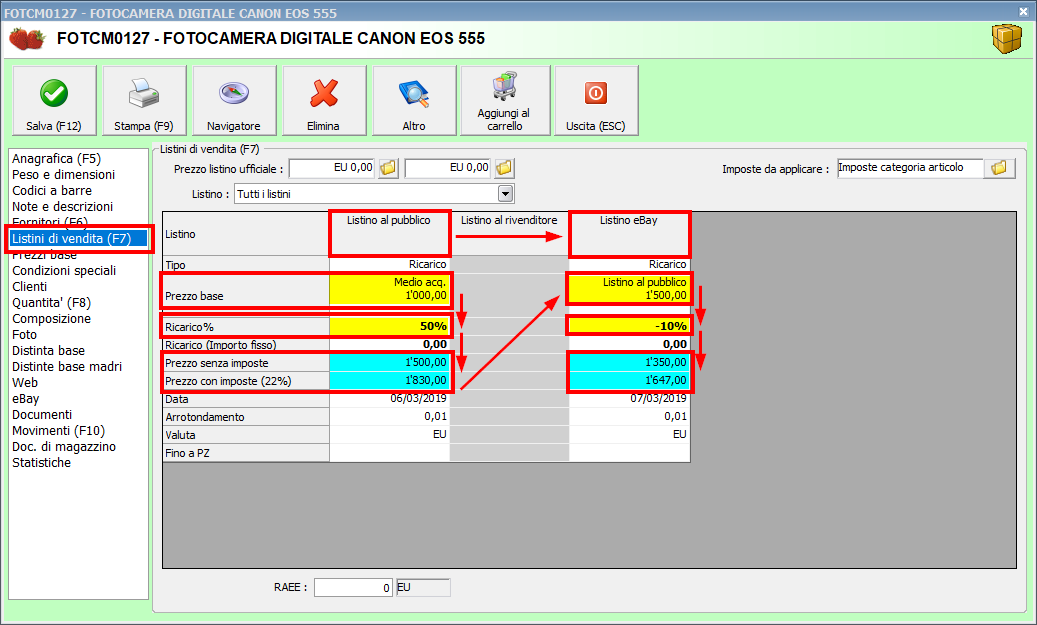Screen dimensions: 1037x625
Task: Click the 'Valuta' row label
Action: point(246,435)
